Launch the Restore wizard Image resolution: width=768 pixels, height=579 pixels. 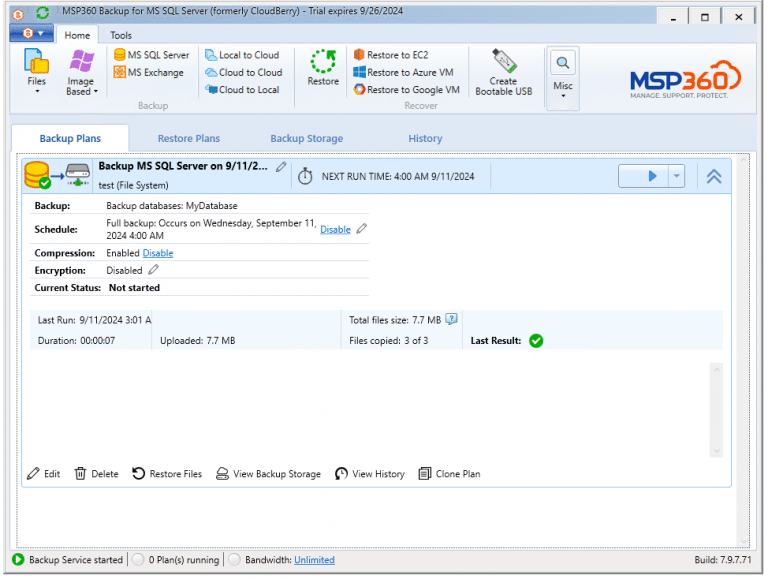click(x=323, y=67)
